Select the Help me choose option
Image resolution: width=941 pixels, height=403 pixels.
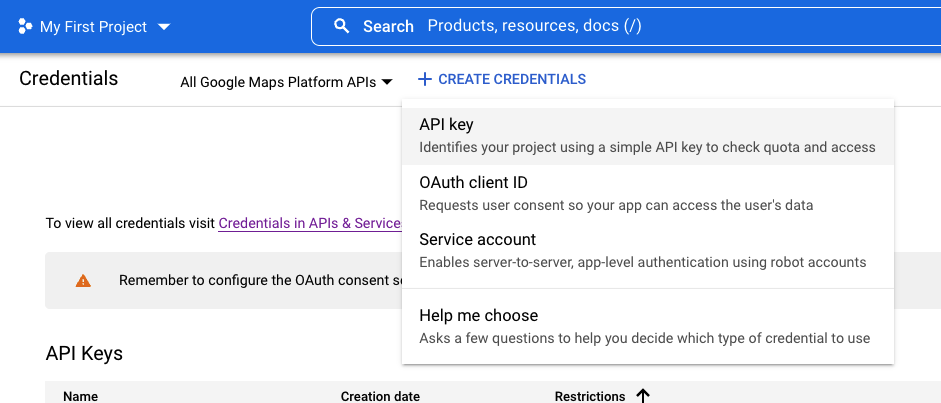[x=648, y=327]
